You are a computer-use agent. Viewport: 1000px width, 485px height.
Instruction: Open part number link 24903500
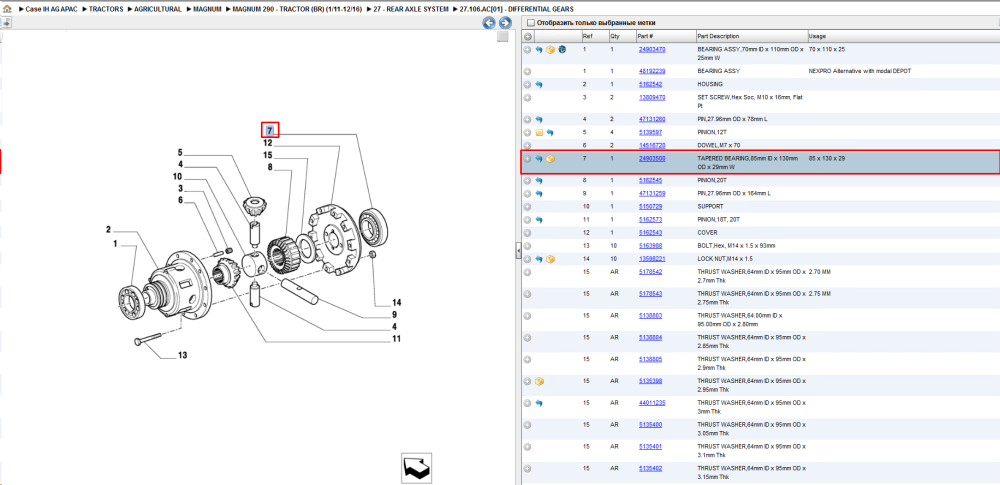pyautogui.click(x=652, y=158)
